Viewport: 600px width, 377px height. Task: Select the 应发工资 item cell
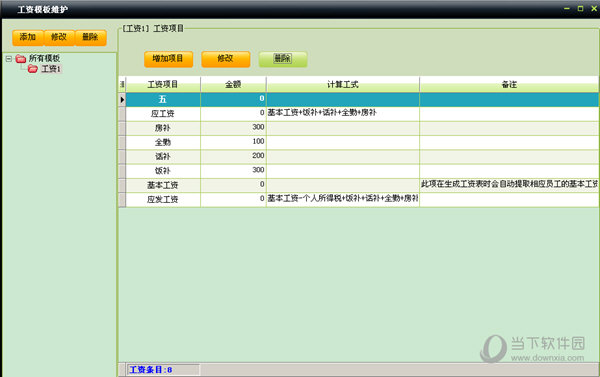(163, 199)
